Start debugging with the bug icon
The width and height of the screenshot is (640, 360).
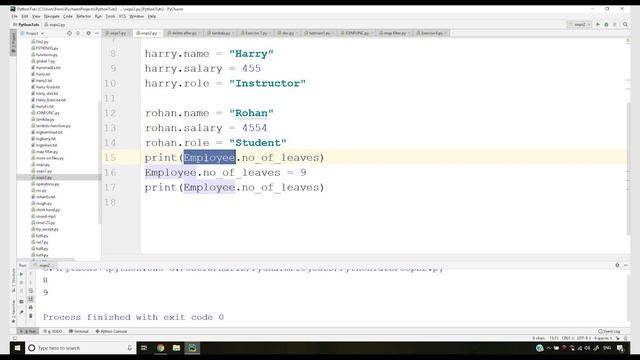606,24
